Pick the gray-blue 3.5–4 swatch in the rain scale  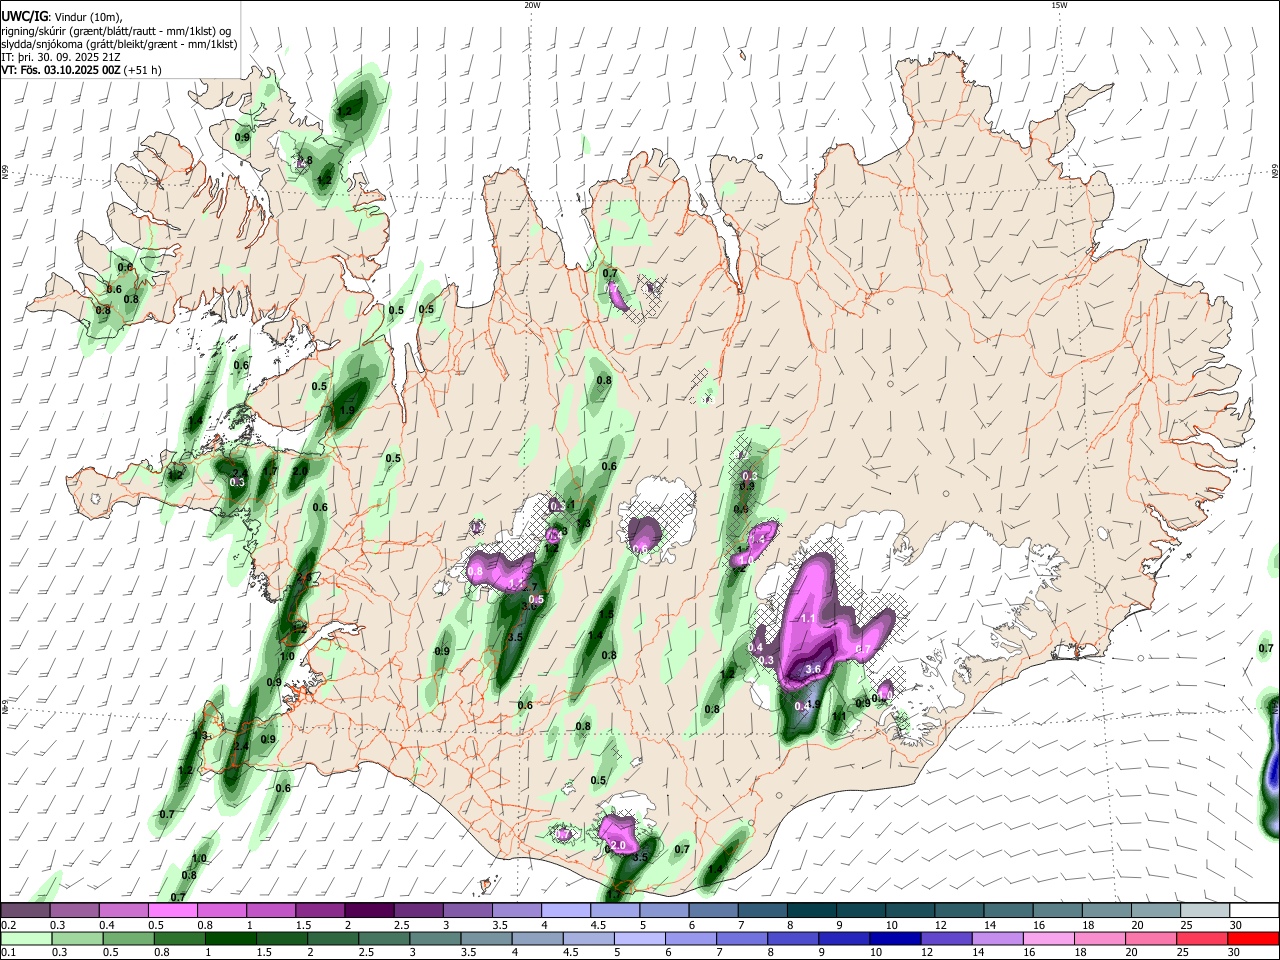click(x=487, y=938)
